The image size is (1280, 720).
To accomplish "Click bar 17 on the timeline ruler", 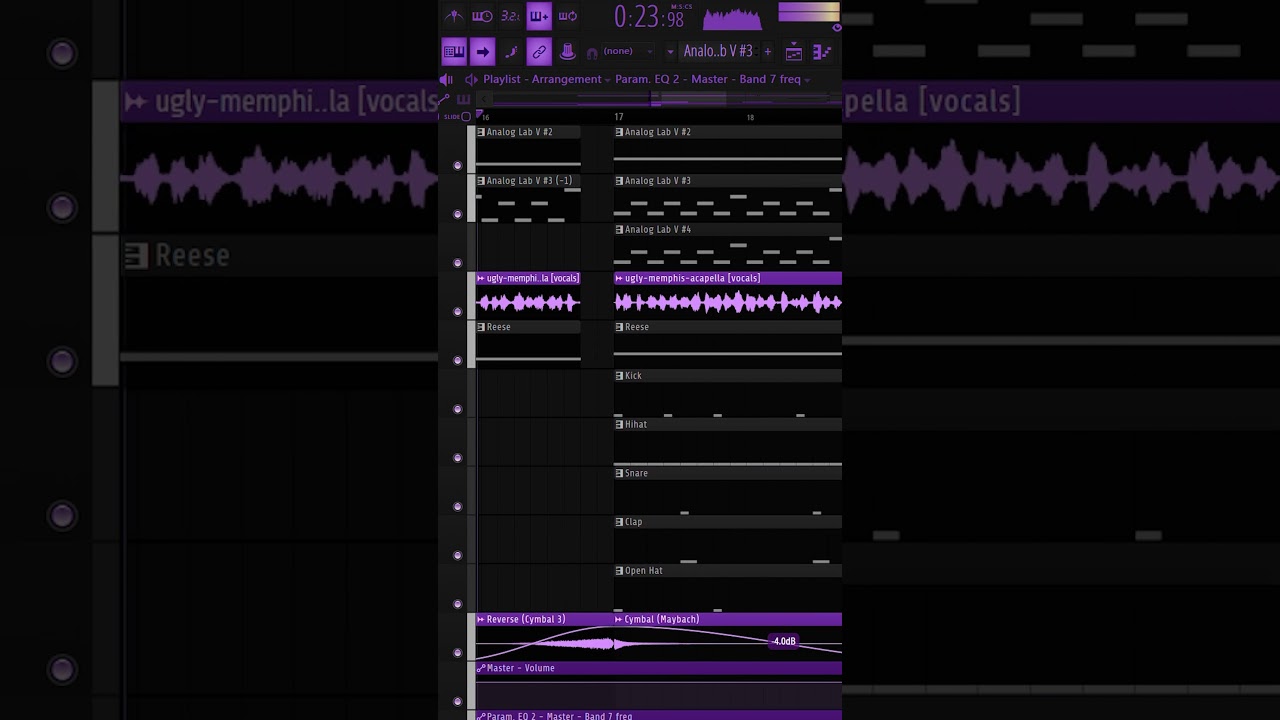I will [x=619, y=117].
